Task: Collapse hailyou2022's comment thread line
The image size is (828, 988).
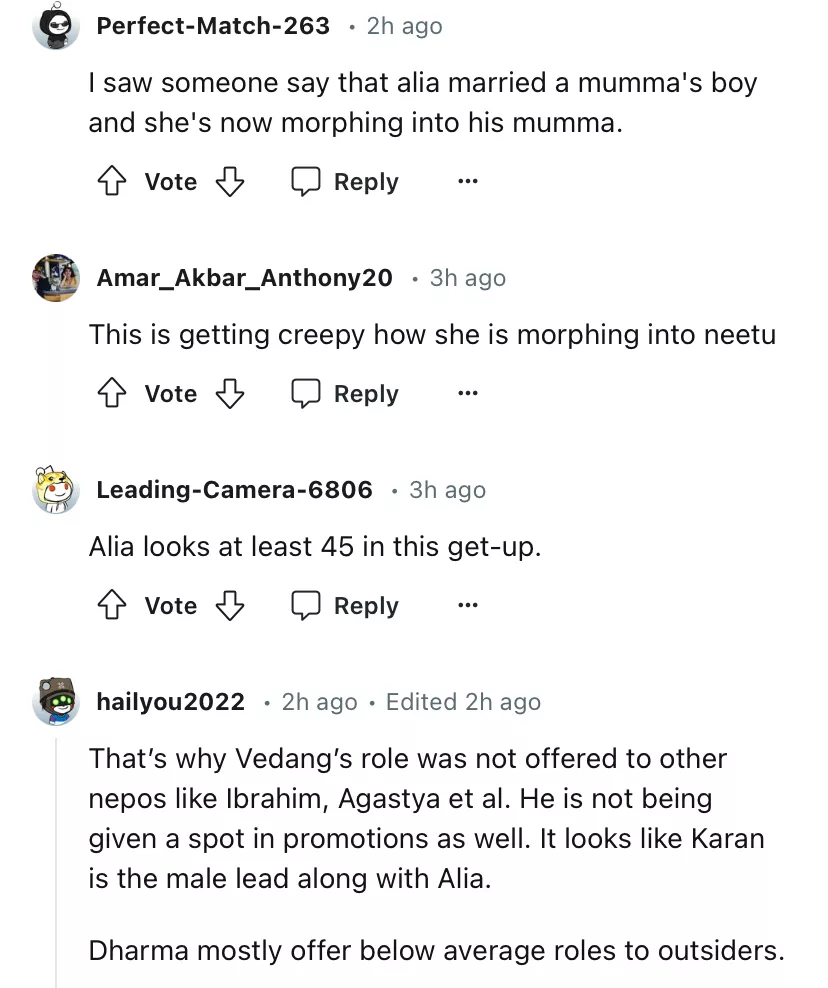Action: [x=56, y=860]
